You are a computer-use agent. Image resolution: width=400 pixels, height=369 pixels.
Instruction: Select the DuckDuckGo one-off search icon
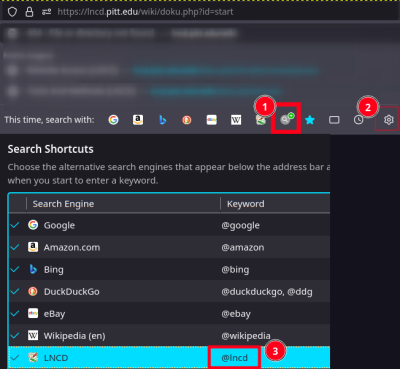tap(187, 120)
